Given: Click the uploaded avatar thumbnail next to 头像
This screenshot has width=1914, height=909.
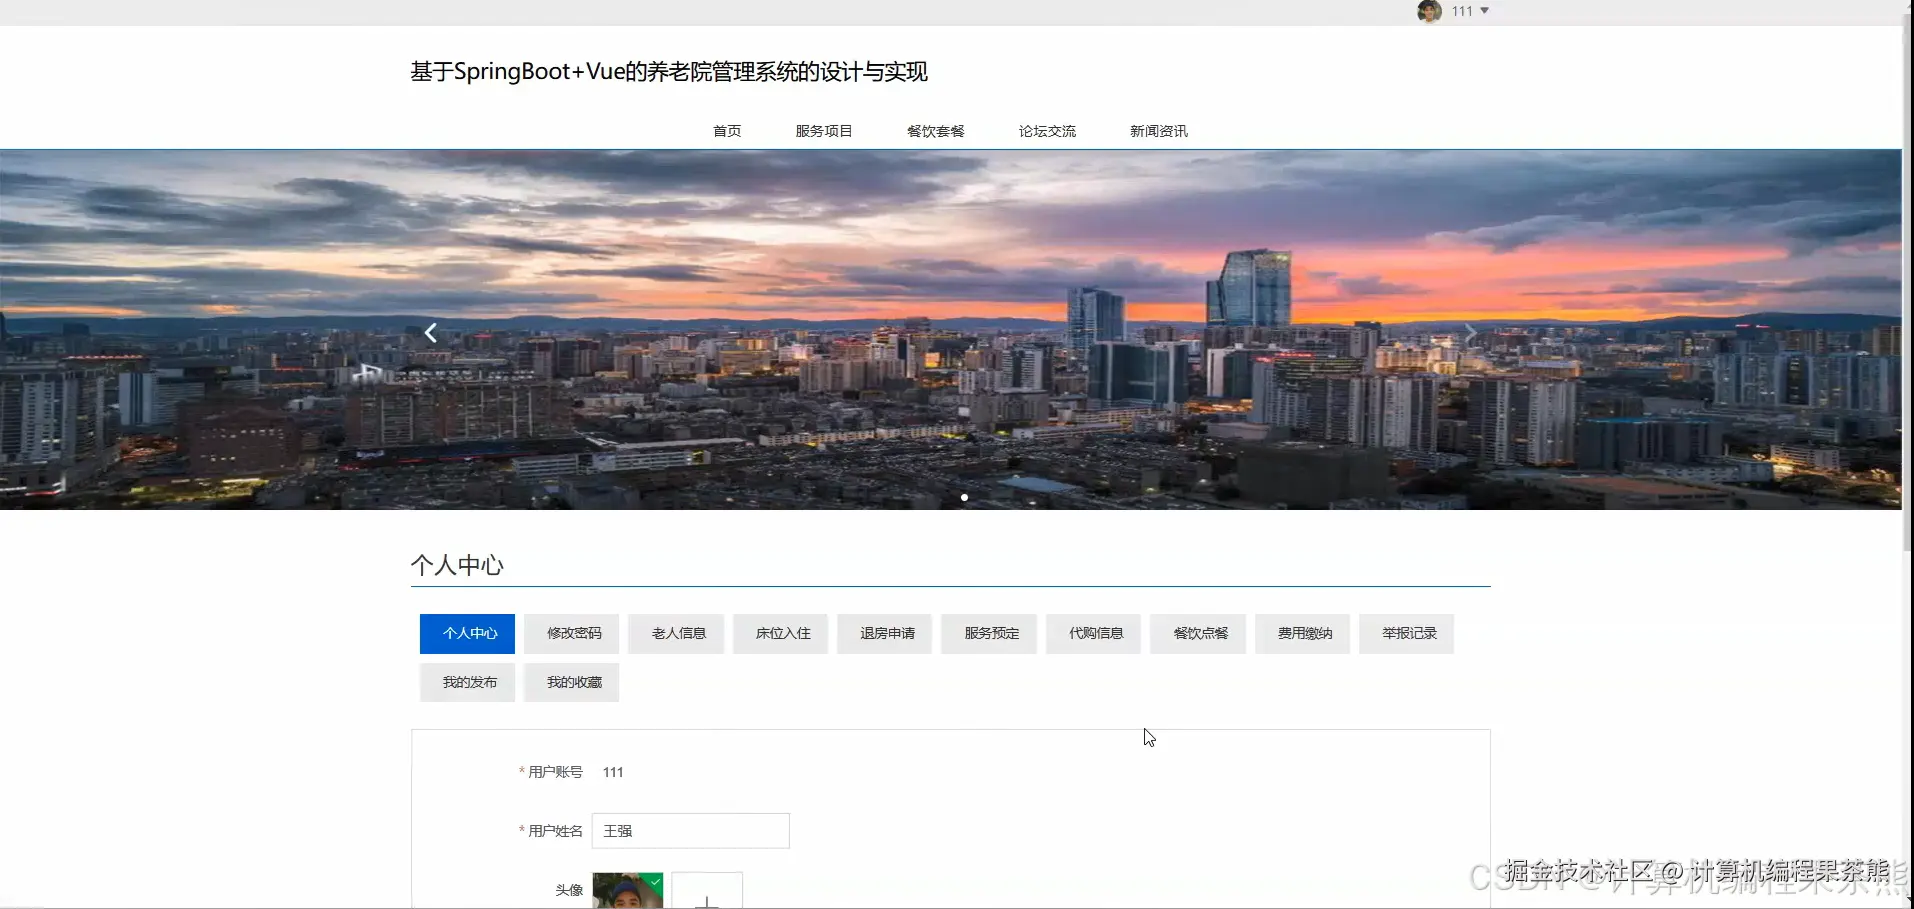Looking at the screenshot, I should (627, 892).
